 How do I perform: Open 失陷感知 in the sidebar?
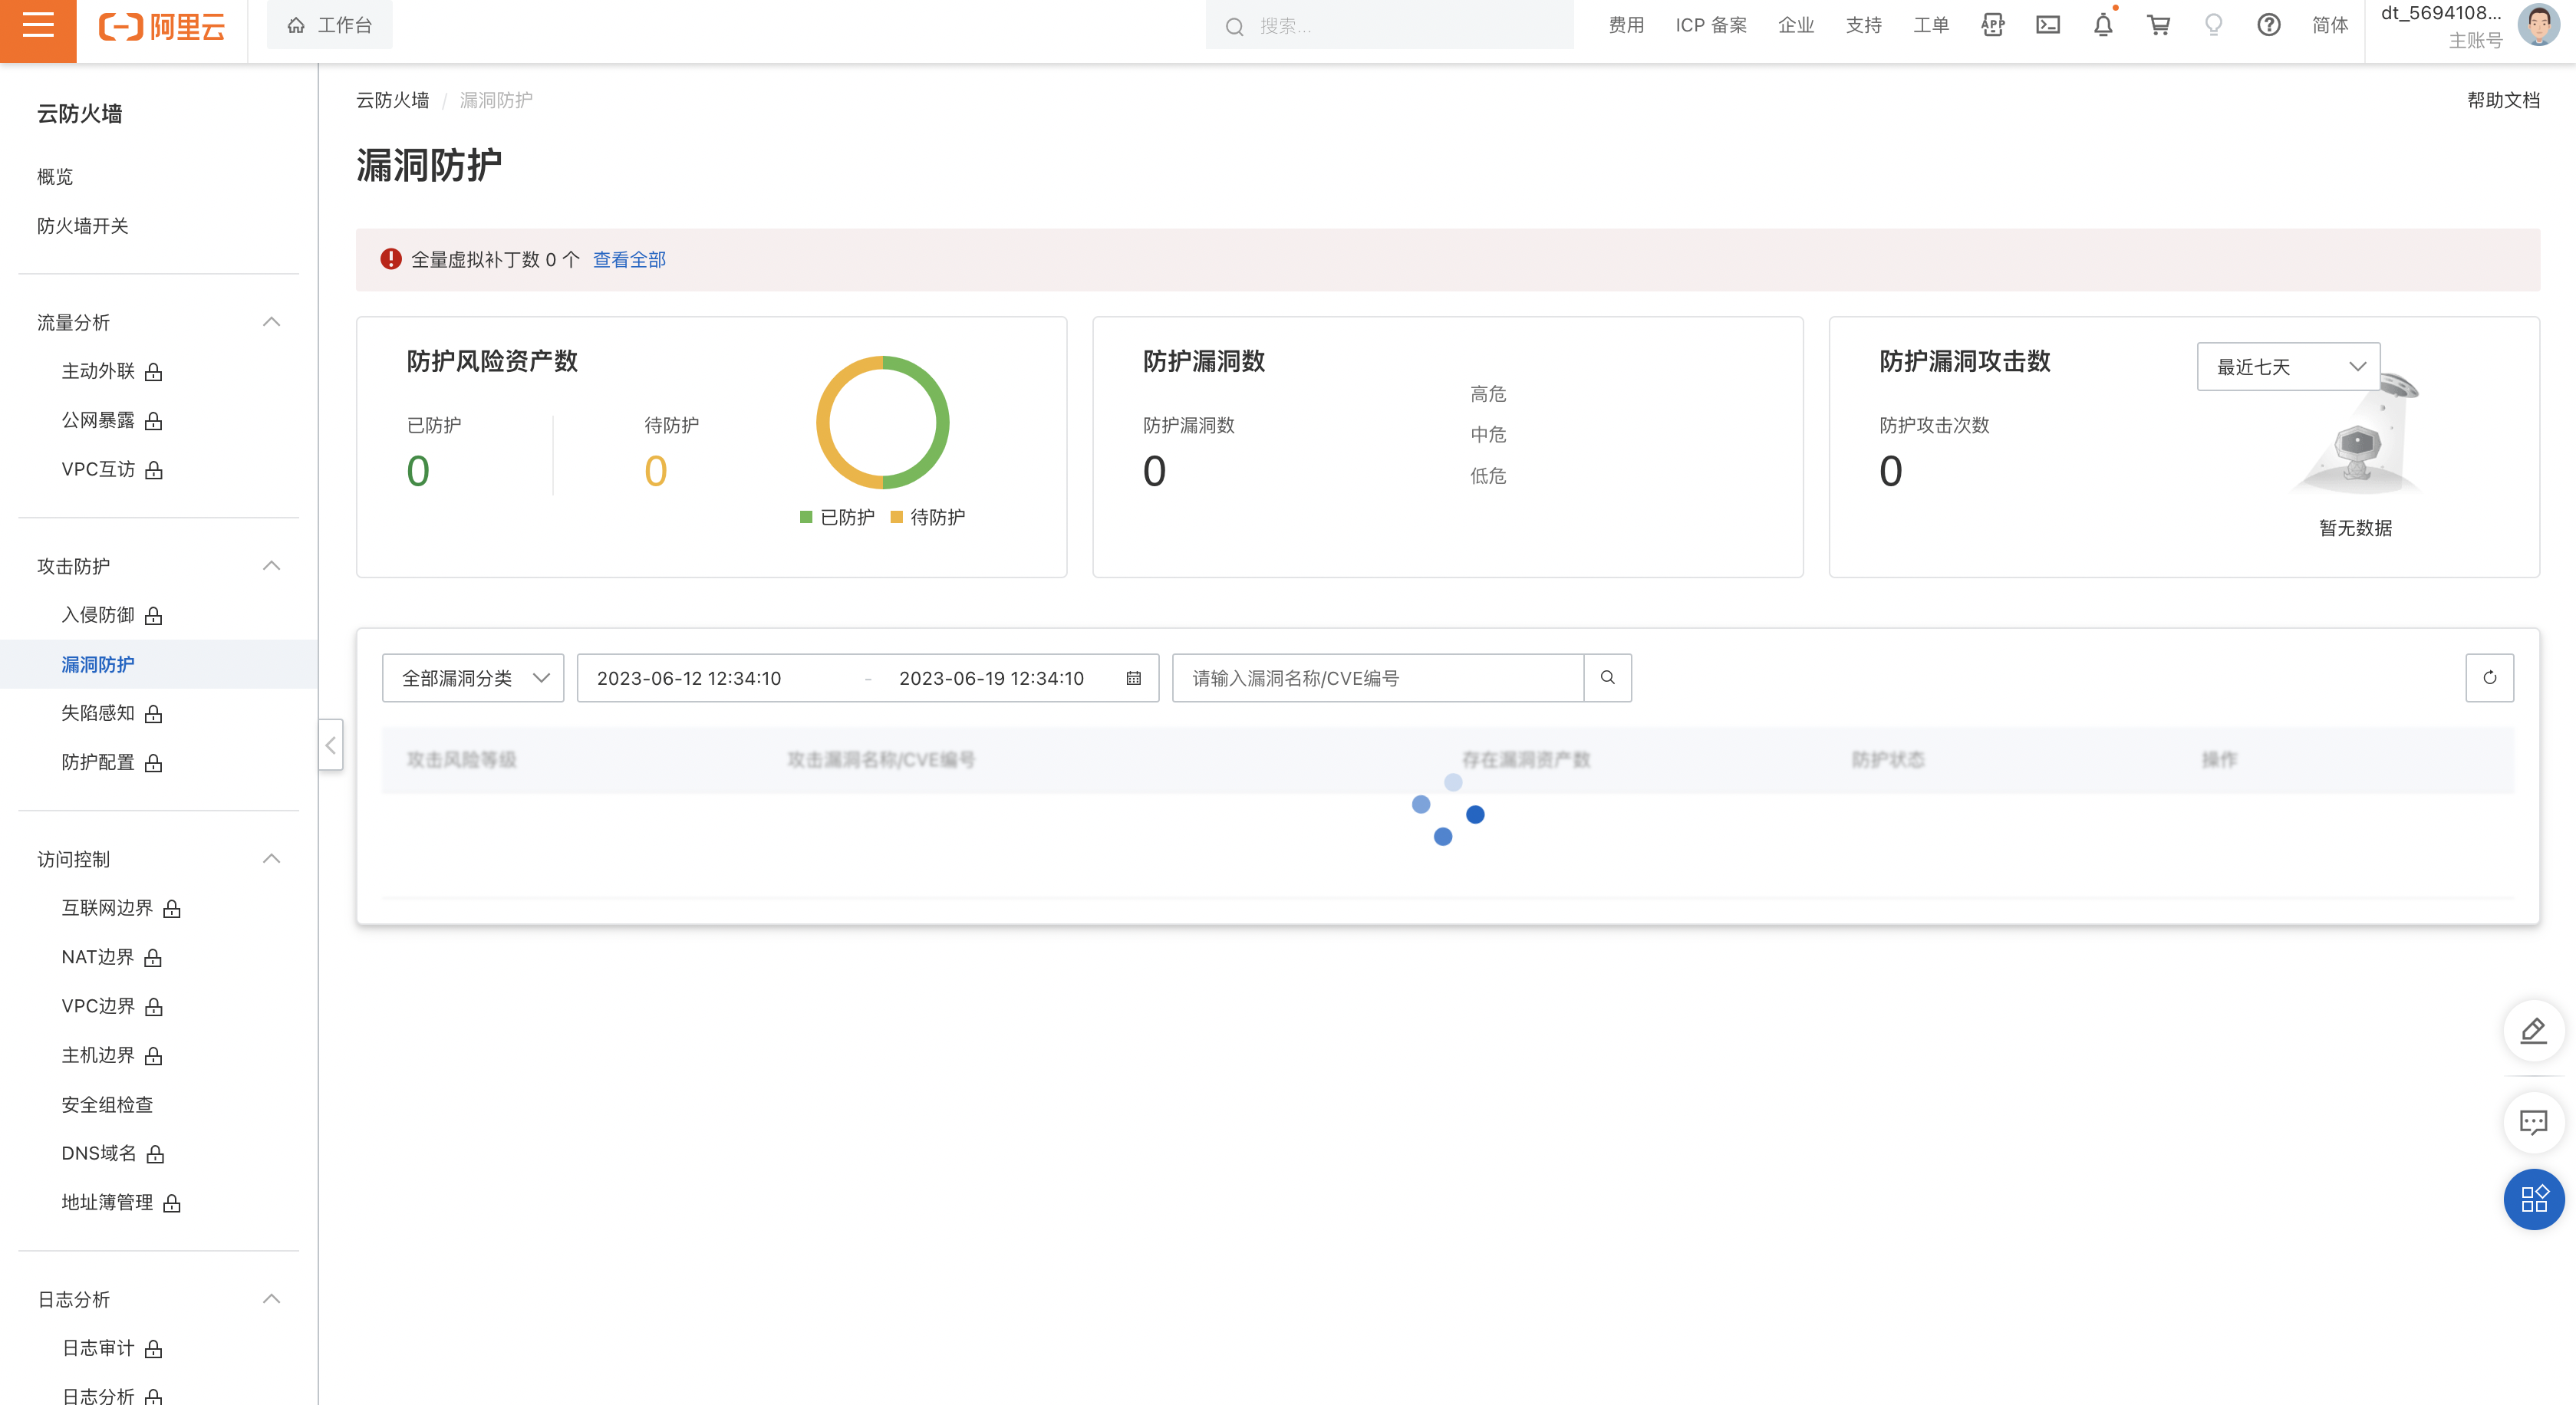tap(98, 713)
